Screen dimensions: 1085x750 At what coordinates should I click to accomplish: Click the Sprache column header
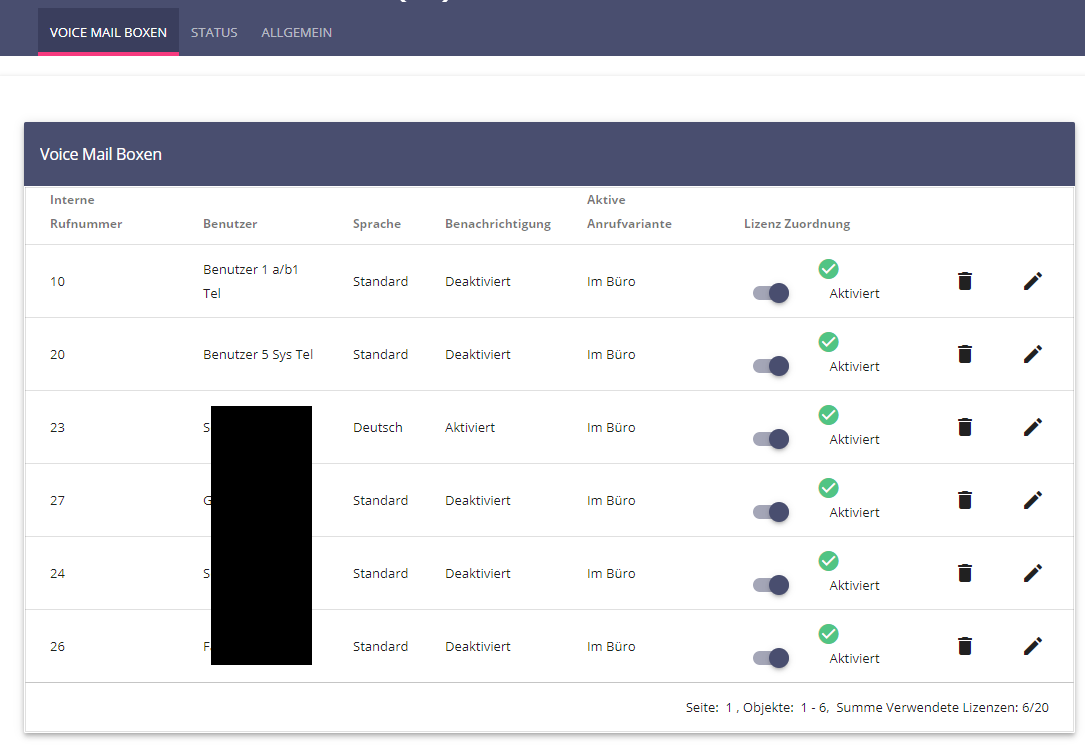click(376, 224)
